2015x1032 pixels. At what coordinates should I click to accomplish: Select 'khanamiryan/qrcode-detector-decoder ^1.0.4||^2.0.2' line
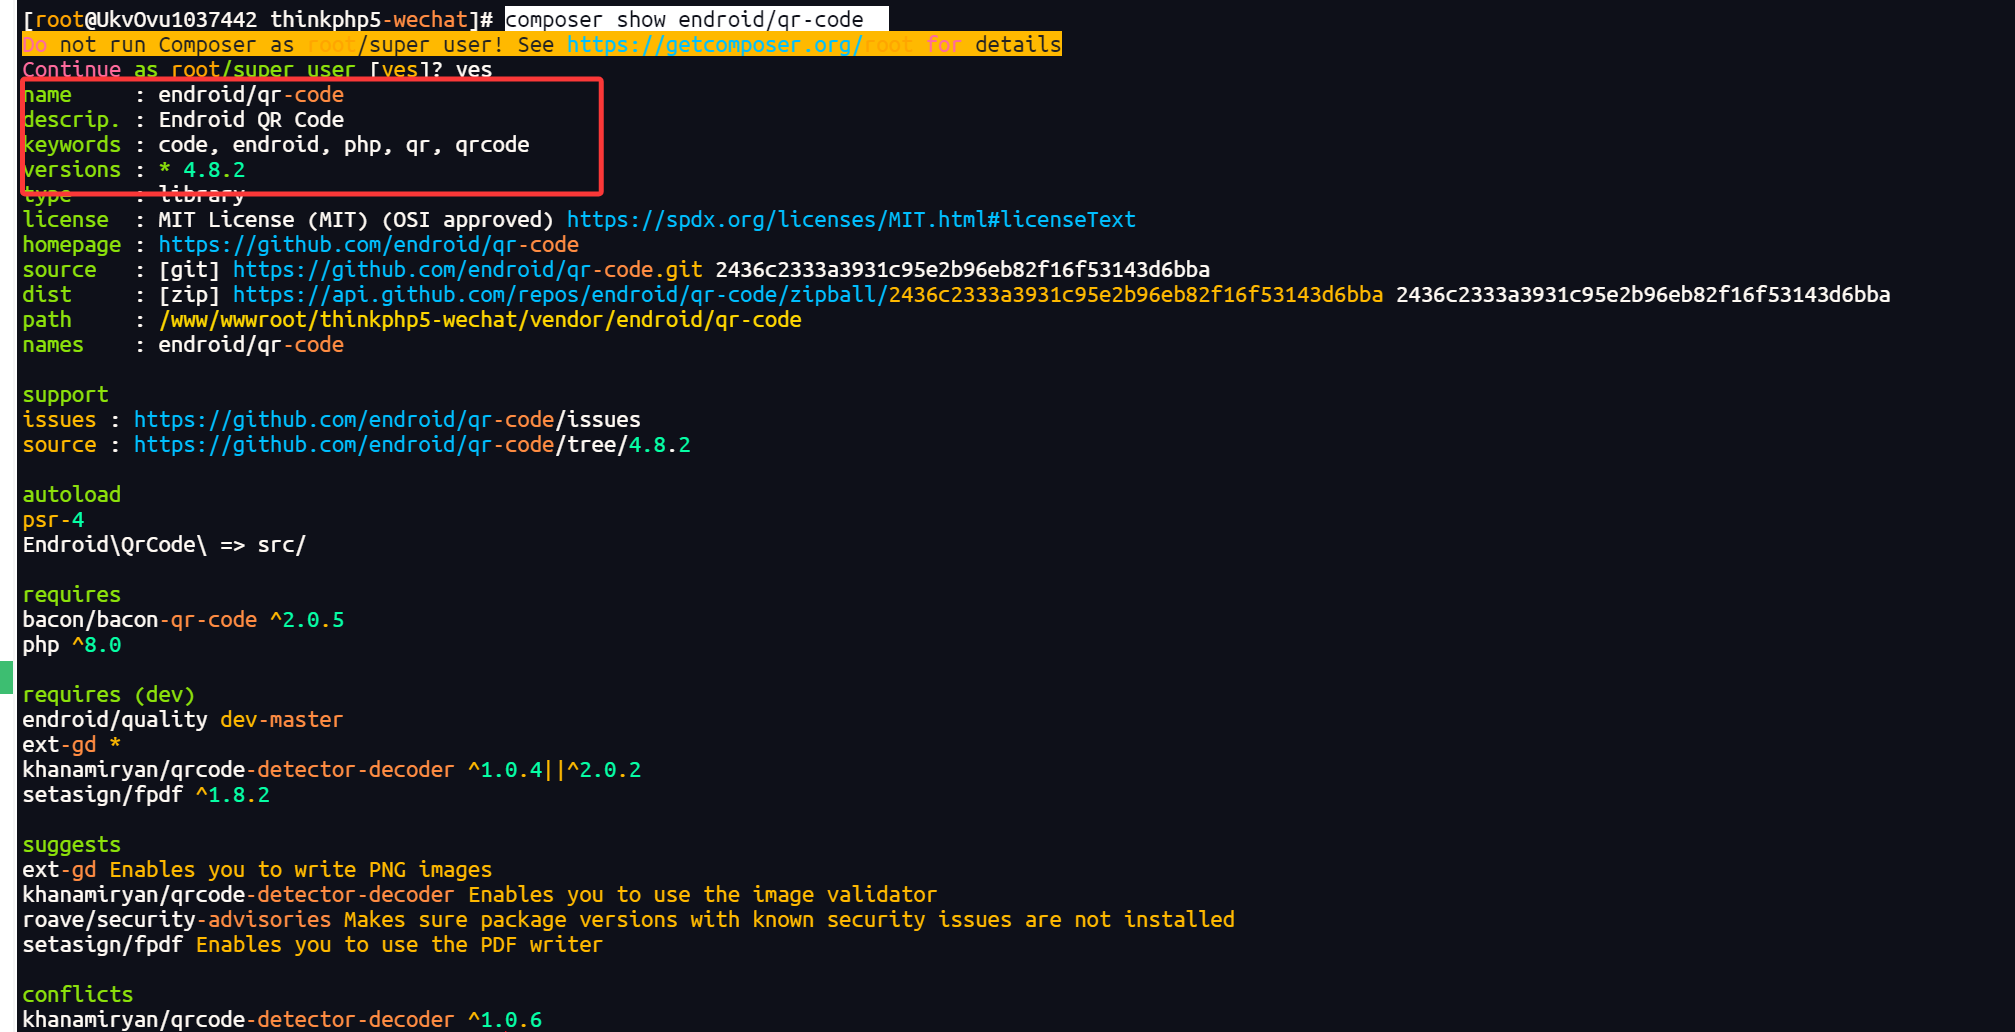[331, 770]
